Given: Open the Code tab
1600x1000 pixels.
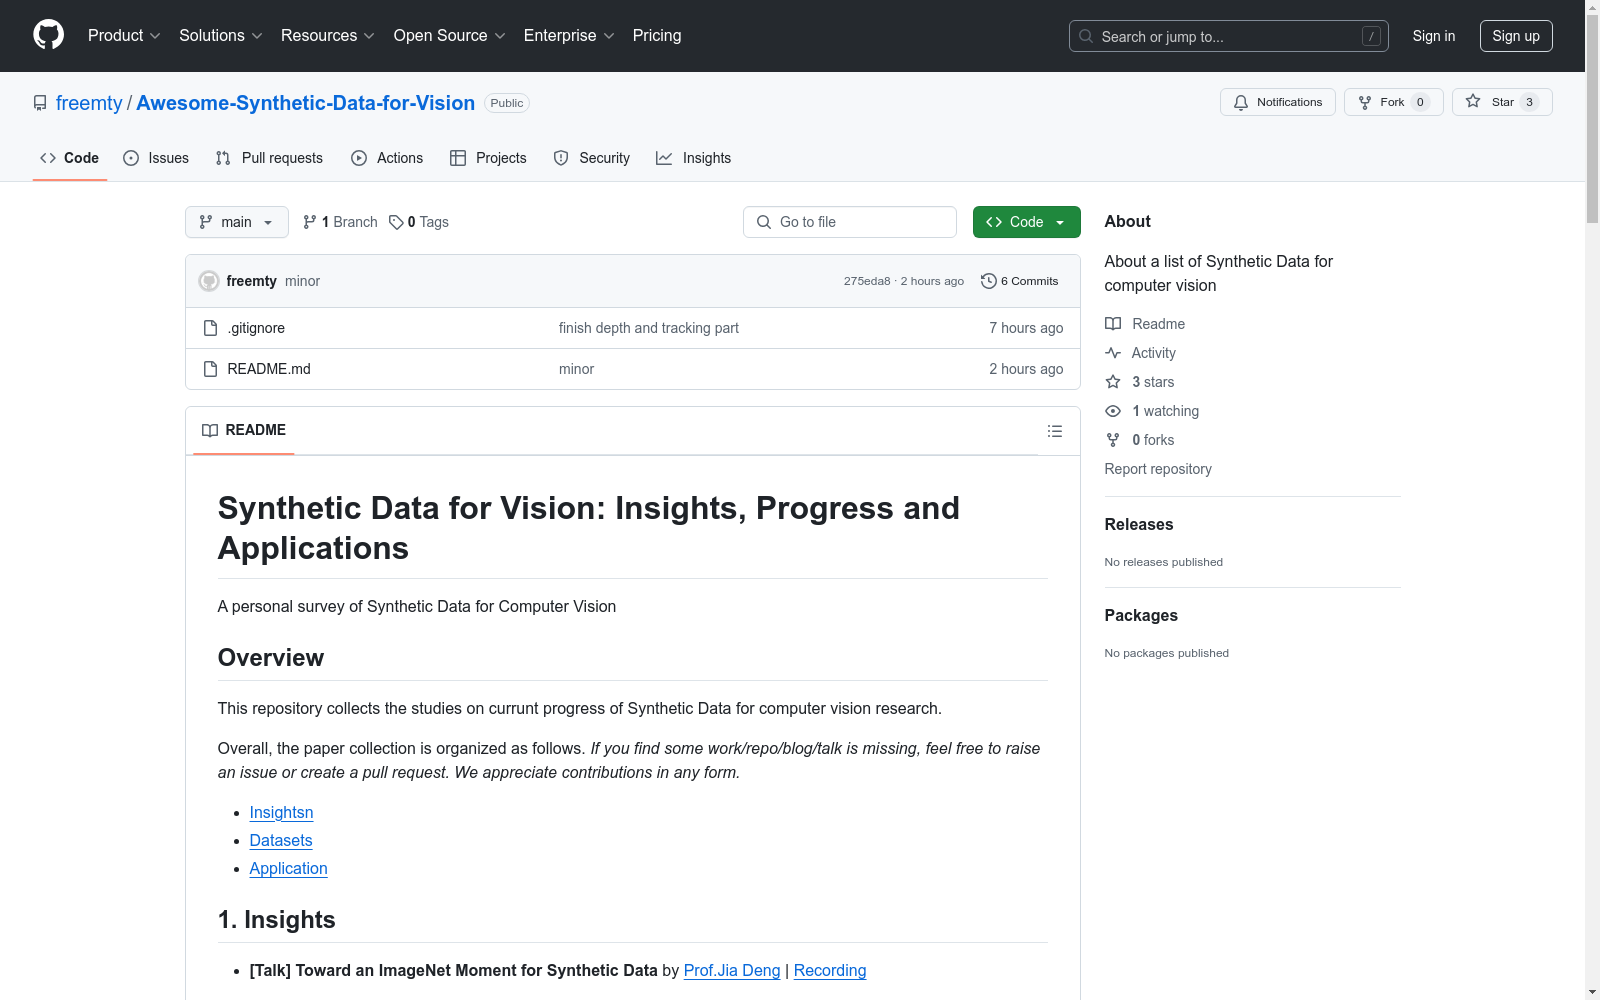Looking at the screenshot, I should tap(70, 158).
